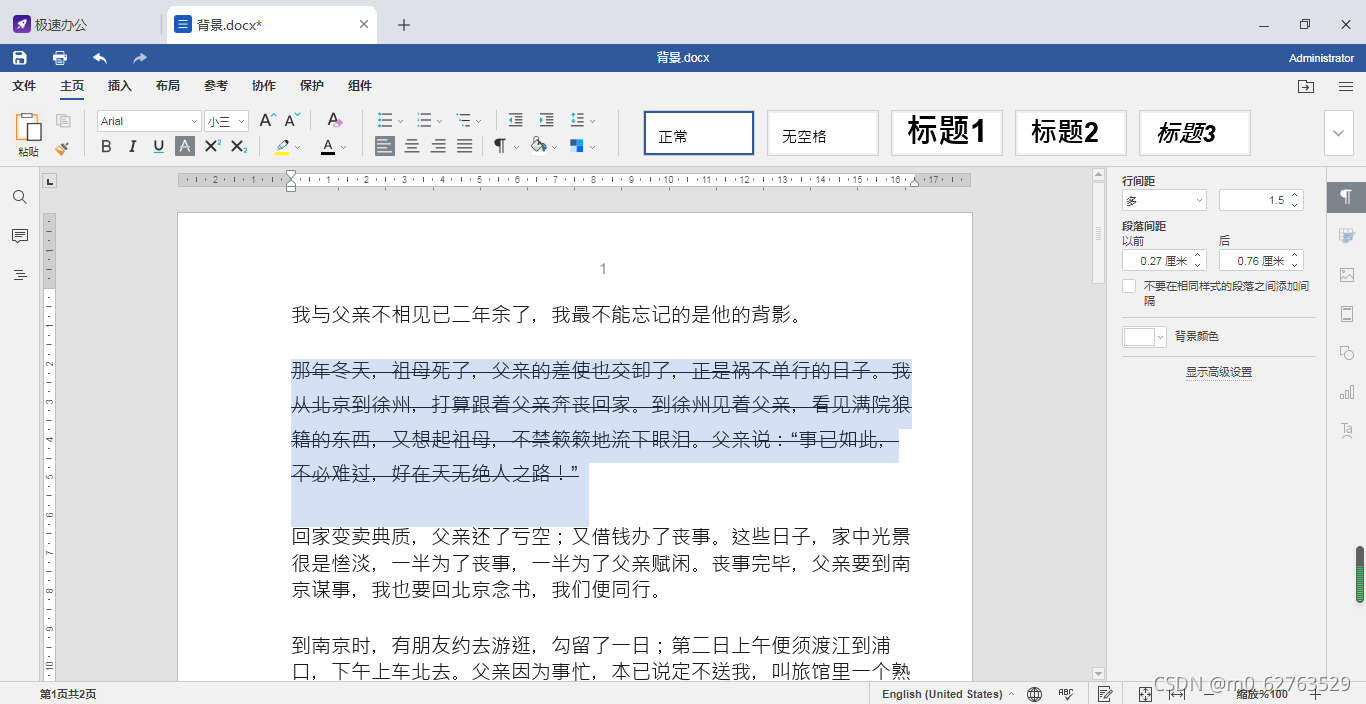Open English (United States) language selector
The width and height of the screenshot is (1366, 704).
tap(947, 694)
